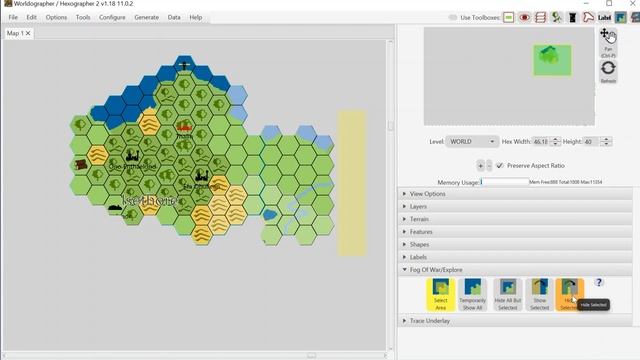Expand the Labels section
Viewport: 640px width, 360px height.
pos(515,257)
